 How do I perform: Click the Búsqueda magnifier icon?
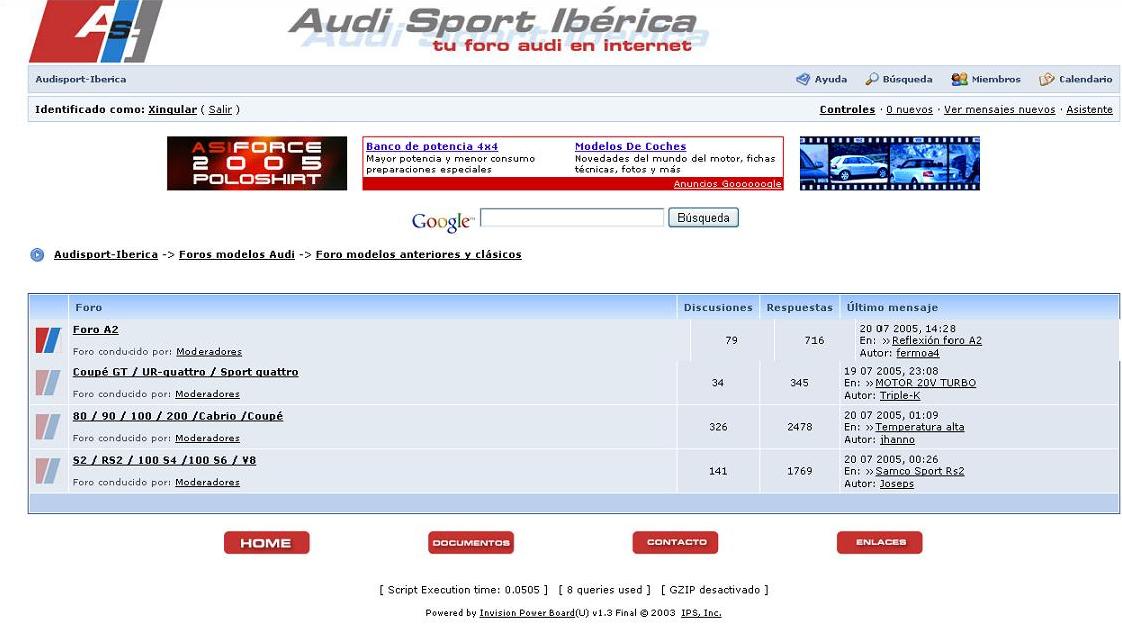pyautogui.click(x=872, y=79)
